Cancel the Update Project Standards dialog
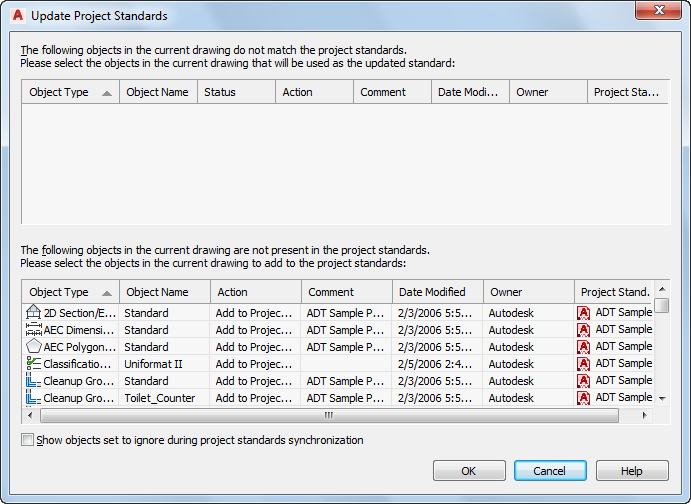 coord(550,471)
